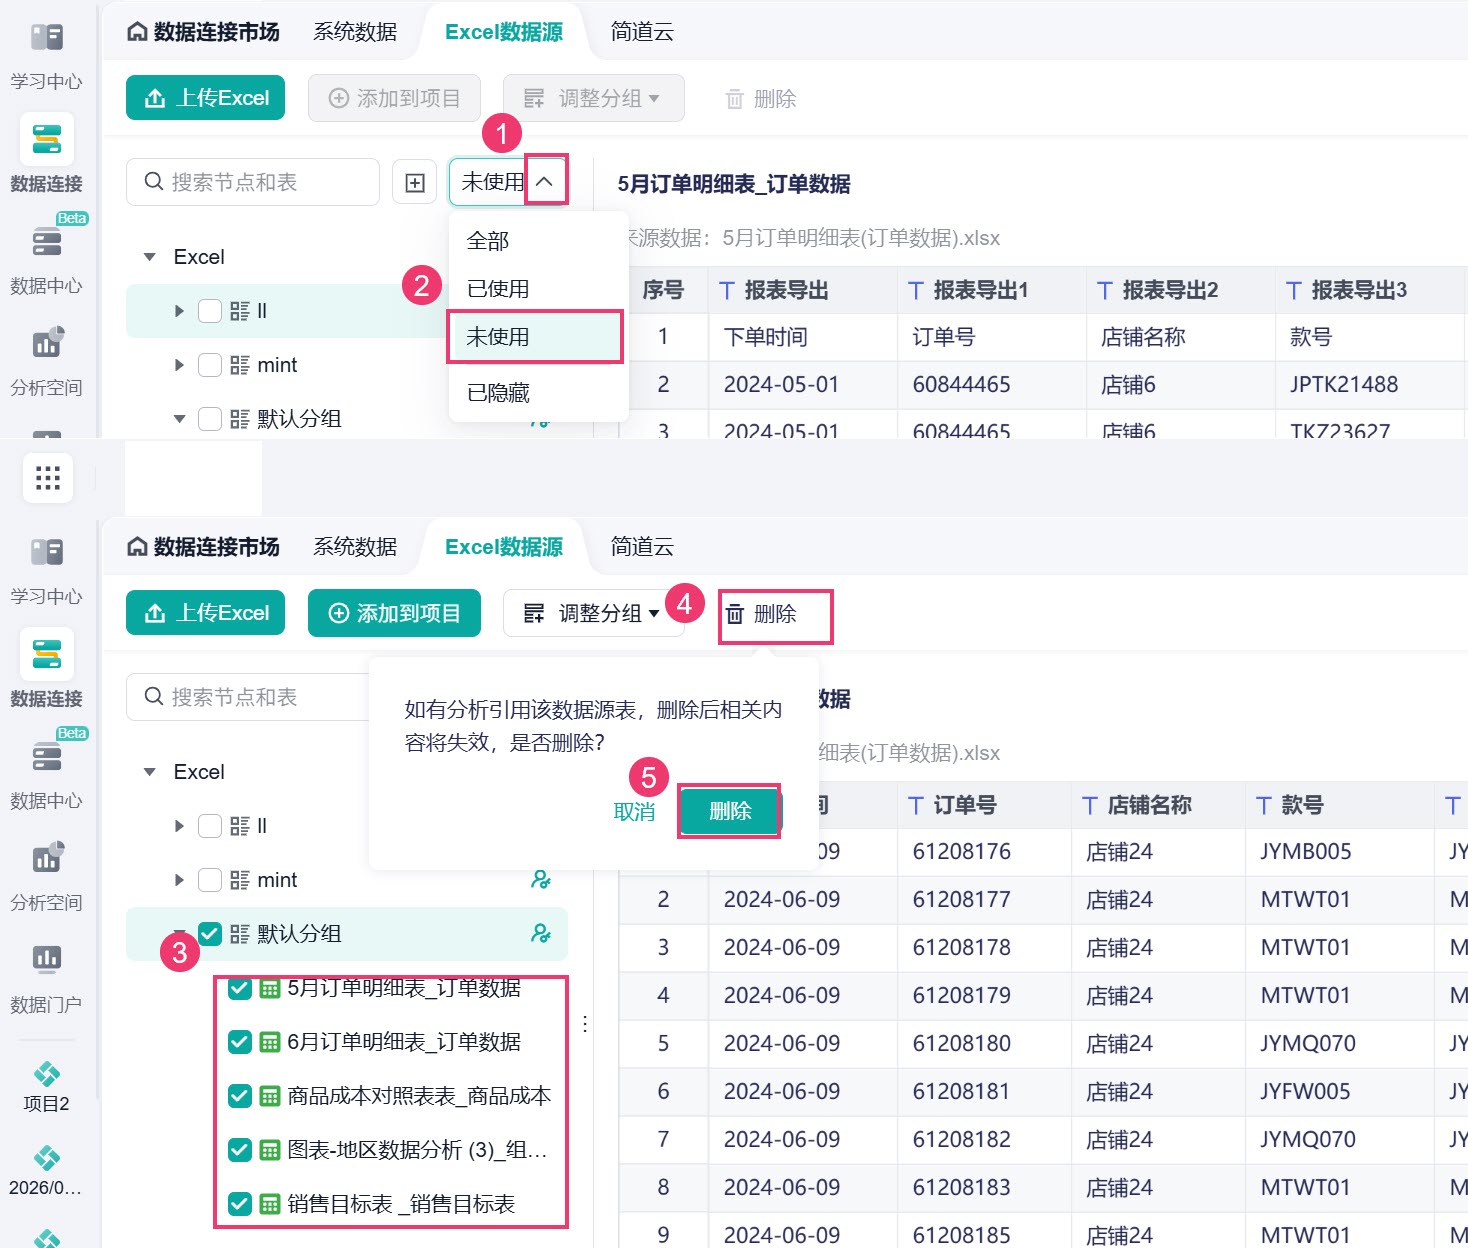The width and height of the screenshot is (1468, 1248).
Task: Collapse the 未使用 filter dropdown arrow
Action: [545, 181]
